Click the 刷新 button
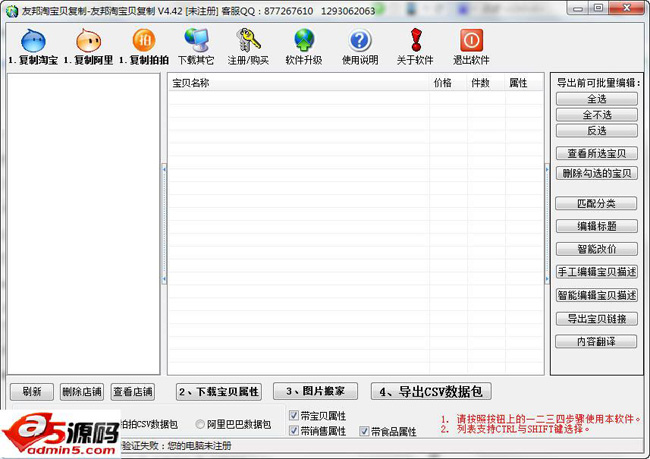Screen dimensions: 650x459 coord(32,391)
